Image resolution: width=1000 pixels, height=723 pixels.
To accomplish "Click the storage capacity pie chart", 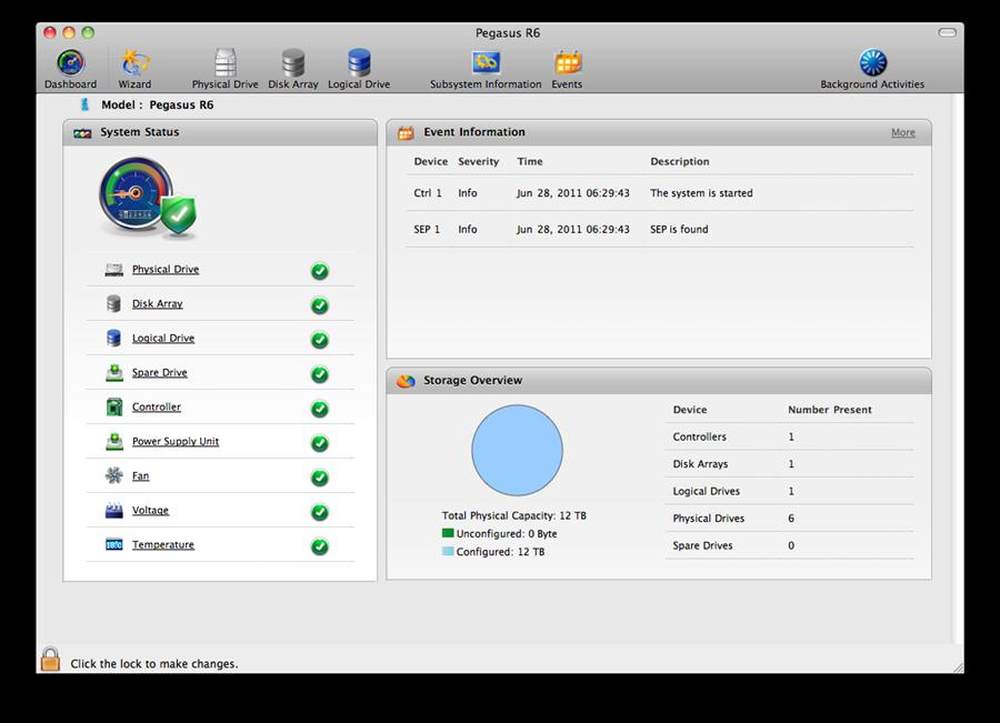I will click(517, 450).
